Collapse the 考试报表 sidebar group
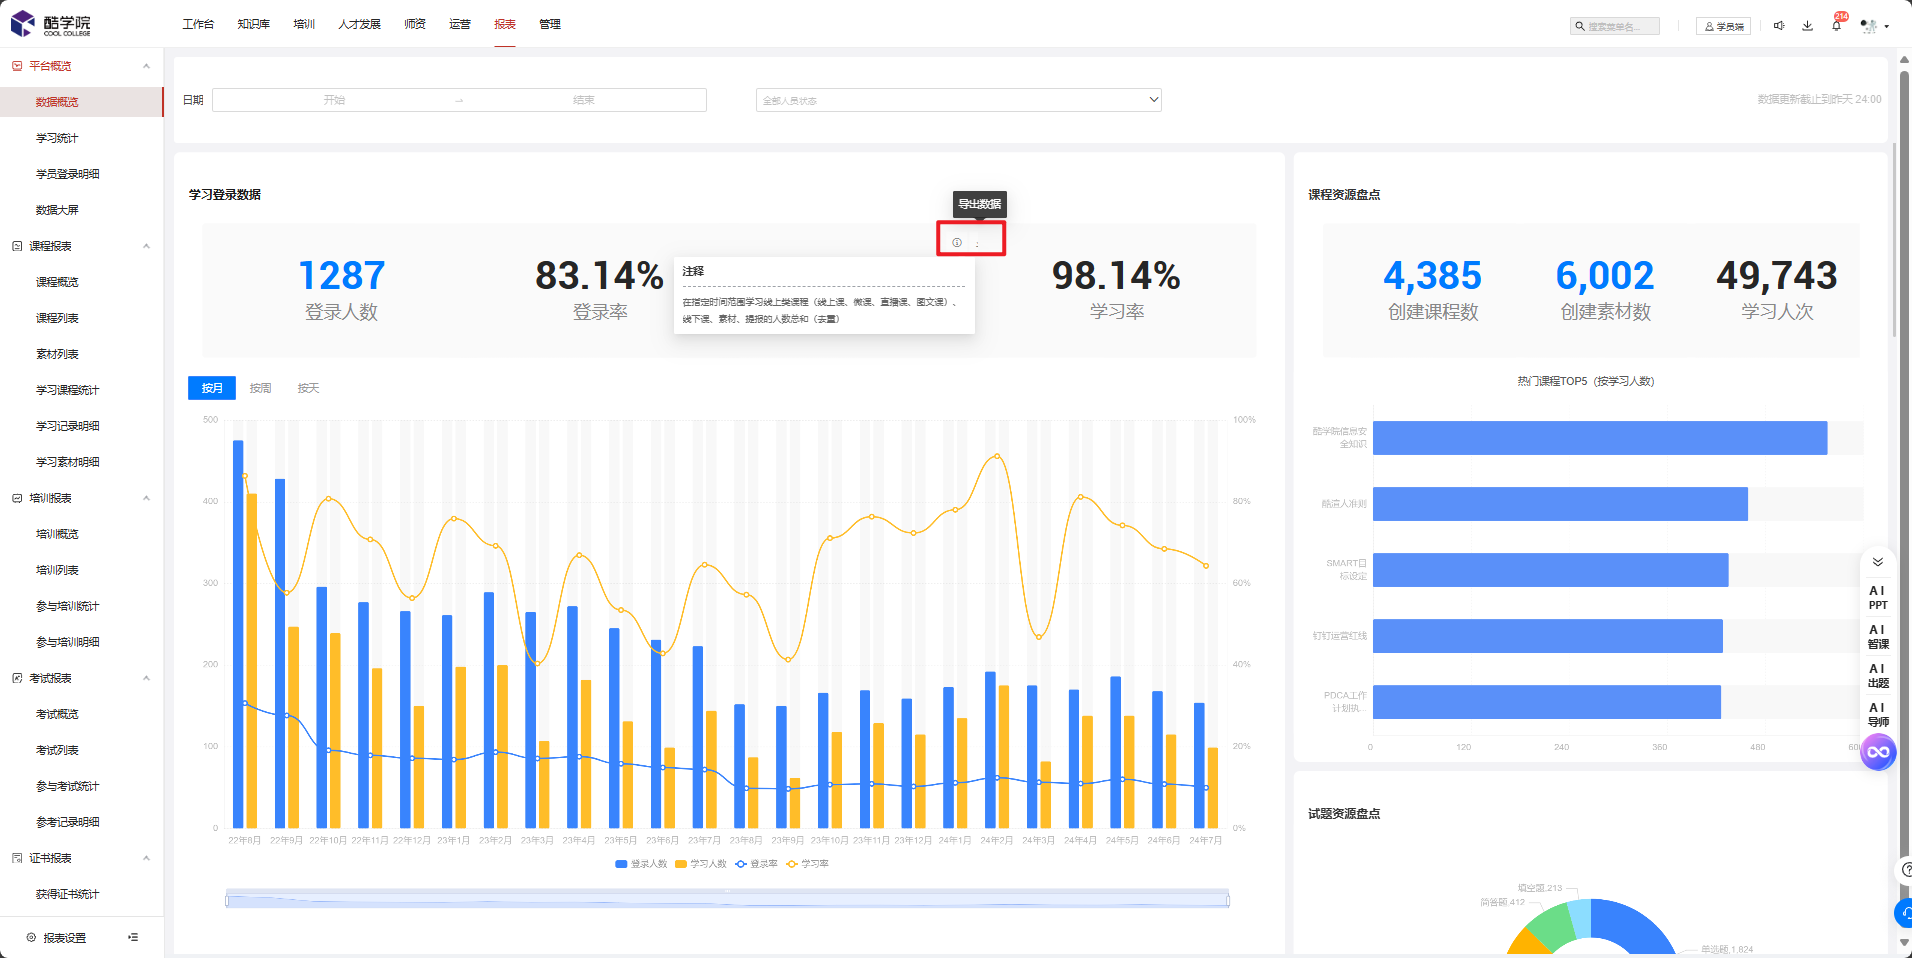Screen dimensions: 1912x958 (146, 678)
